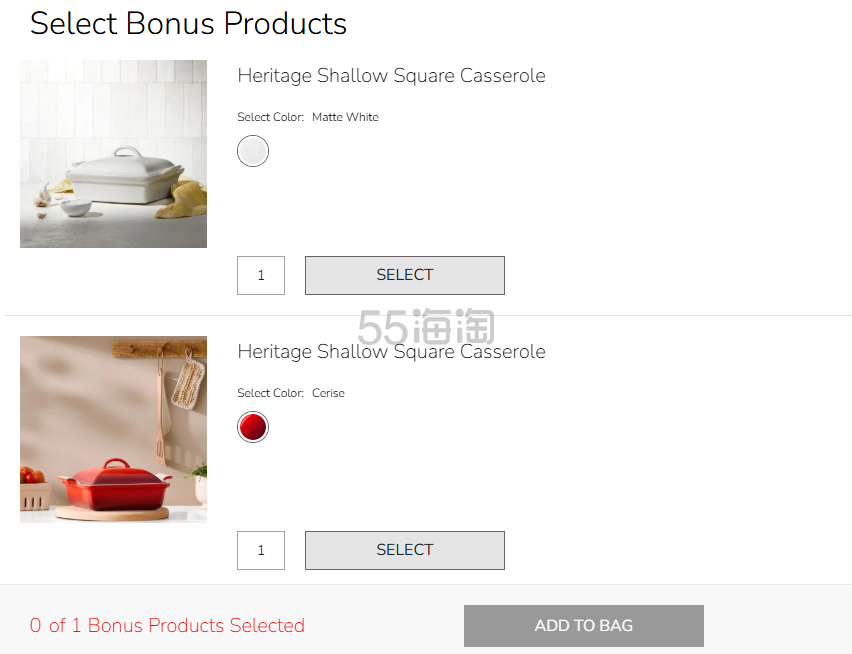Click quantity field for Cerise casserole
Image resolution: width=852 pixels, height=654 pixels.
pyautogui.click(x=261, y=550)
